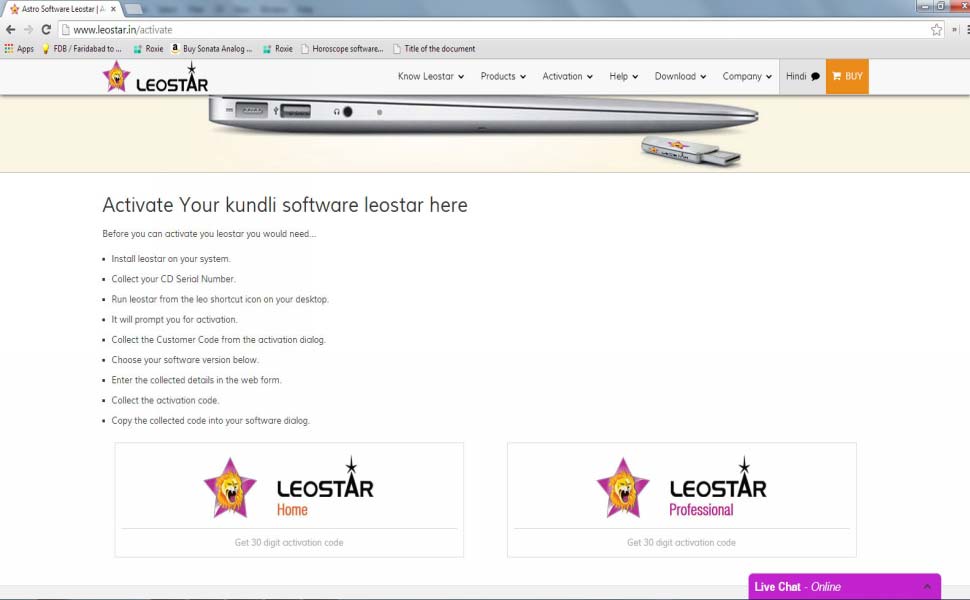
Task: Click the Leostar Home lion logo
Action: coord(230,488)
